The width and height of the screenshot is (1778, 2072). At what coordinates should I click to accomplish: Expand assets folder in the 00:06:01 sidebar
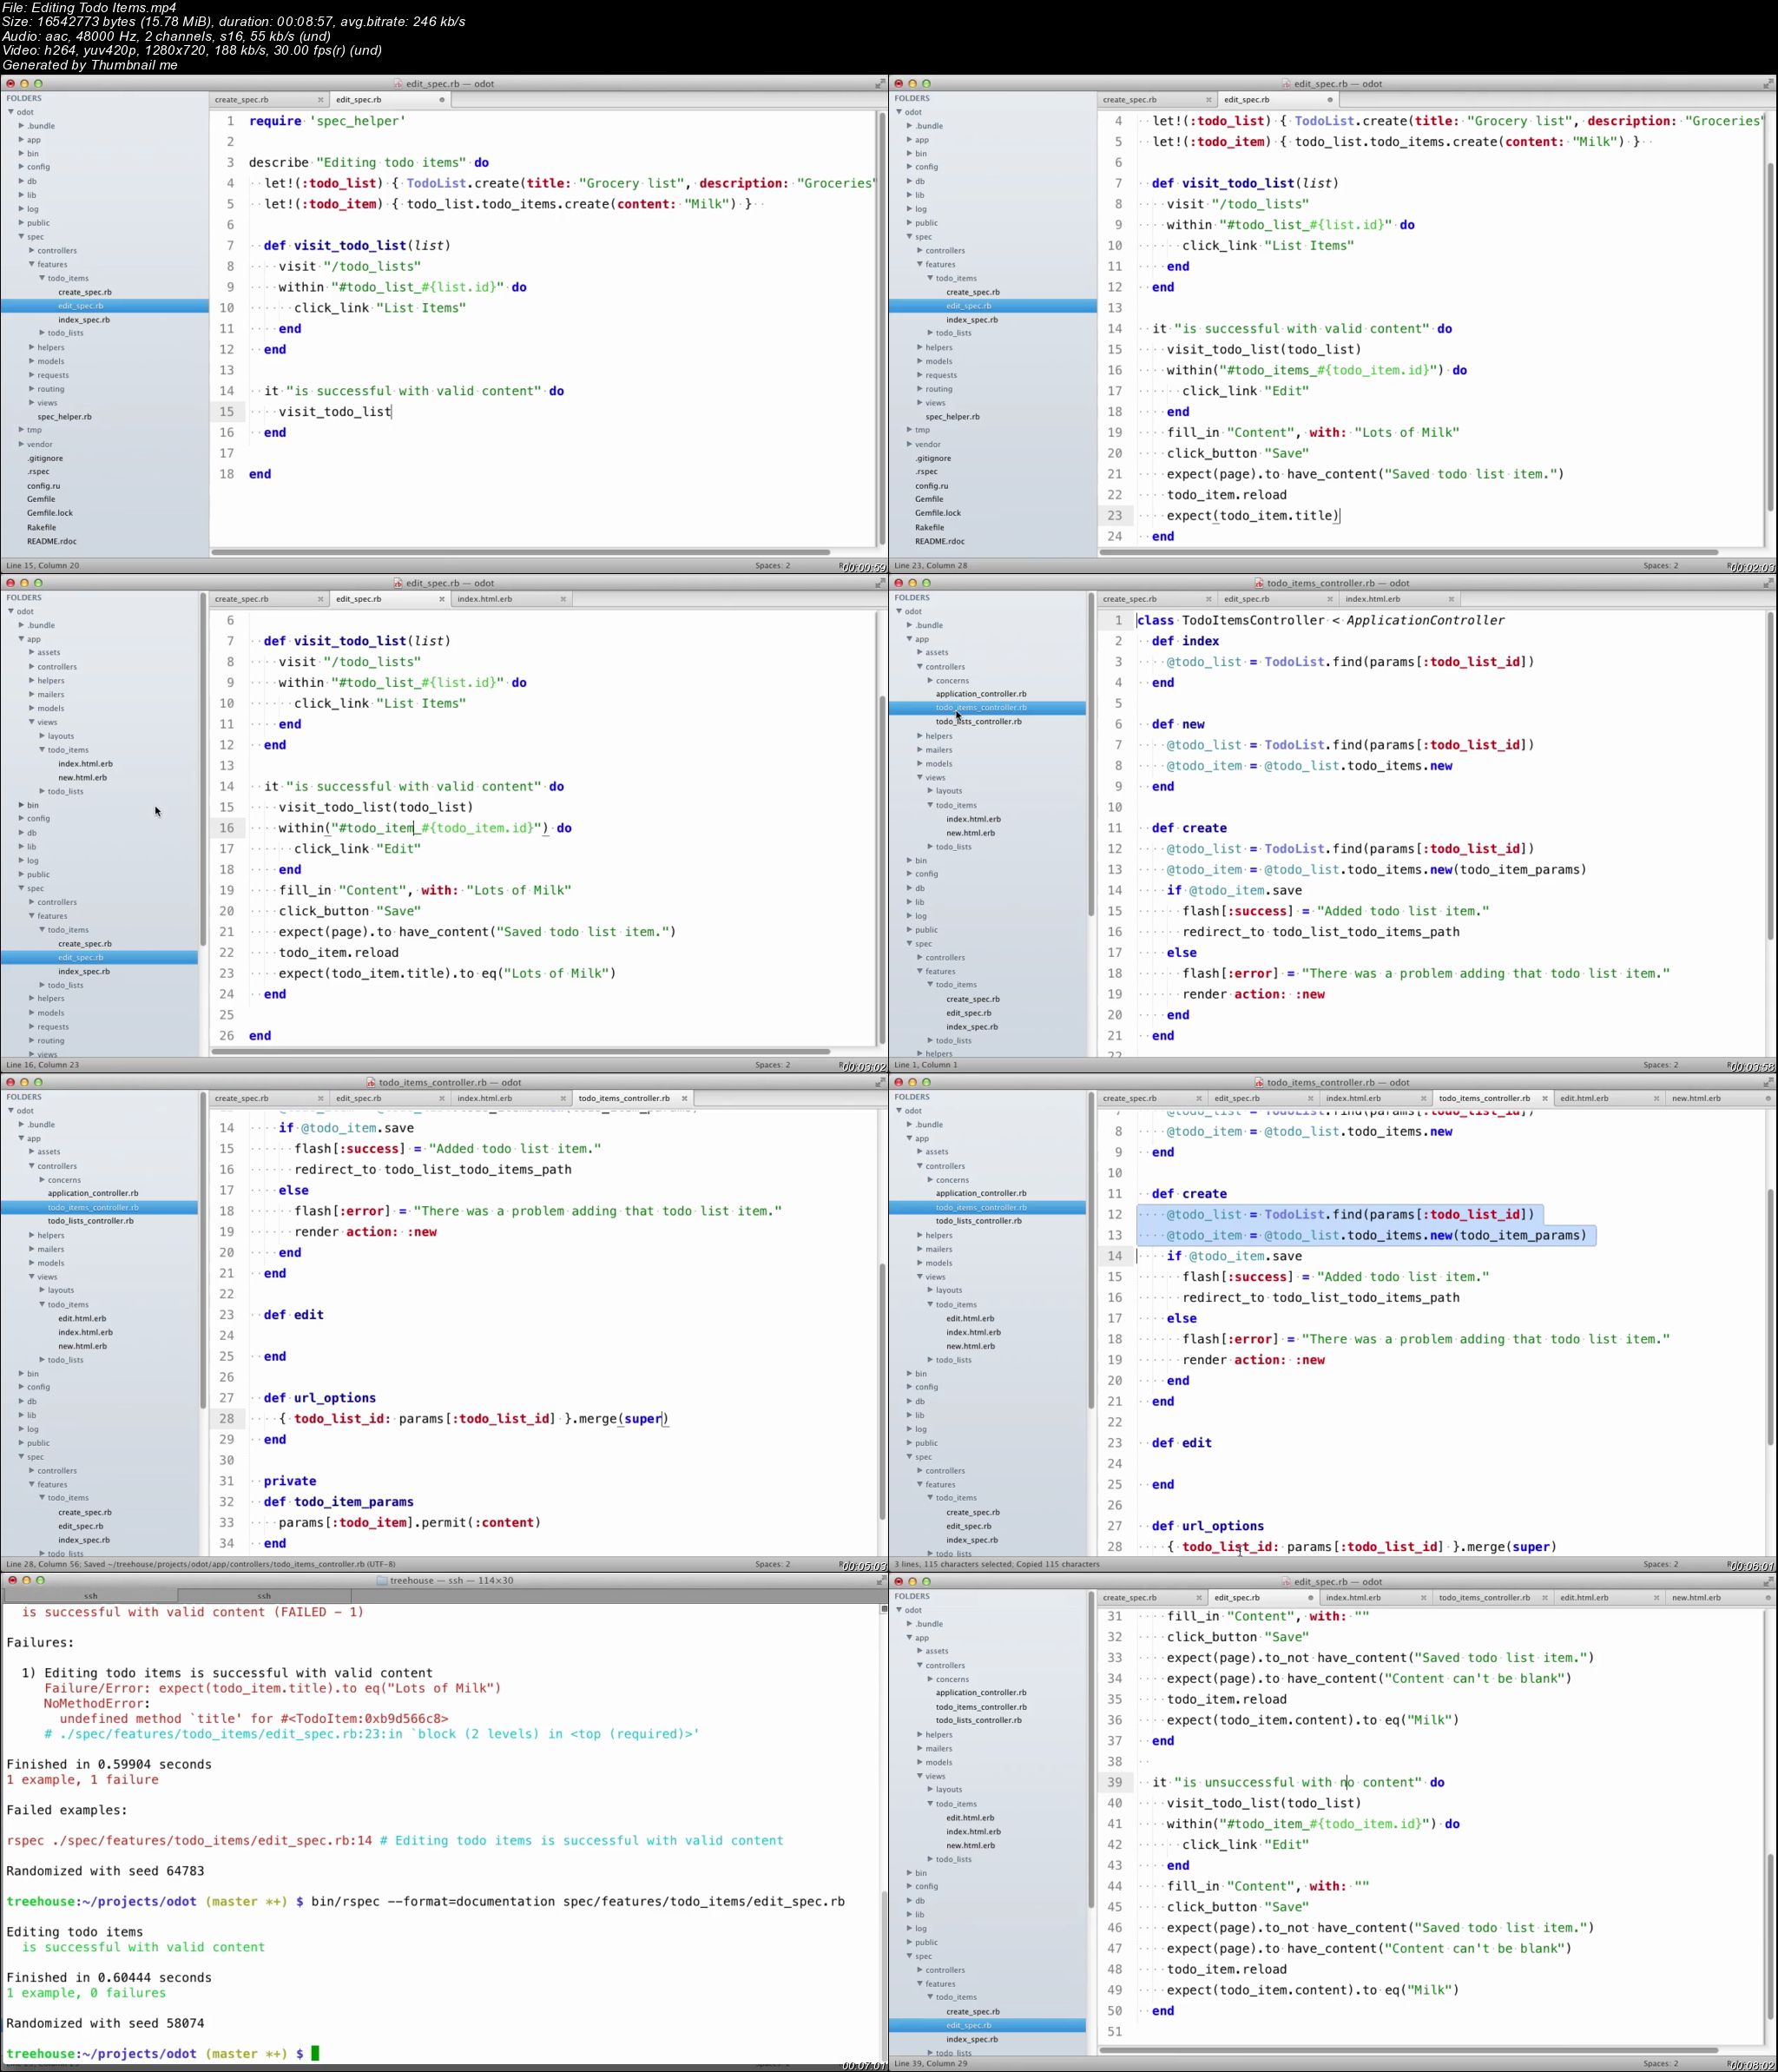click(x=920, y=1152)
